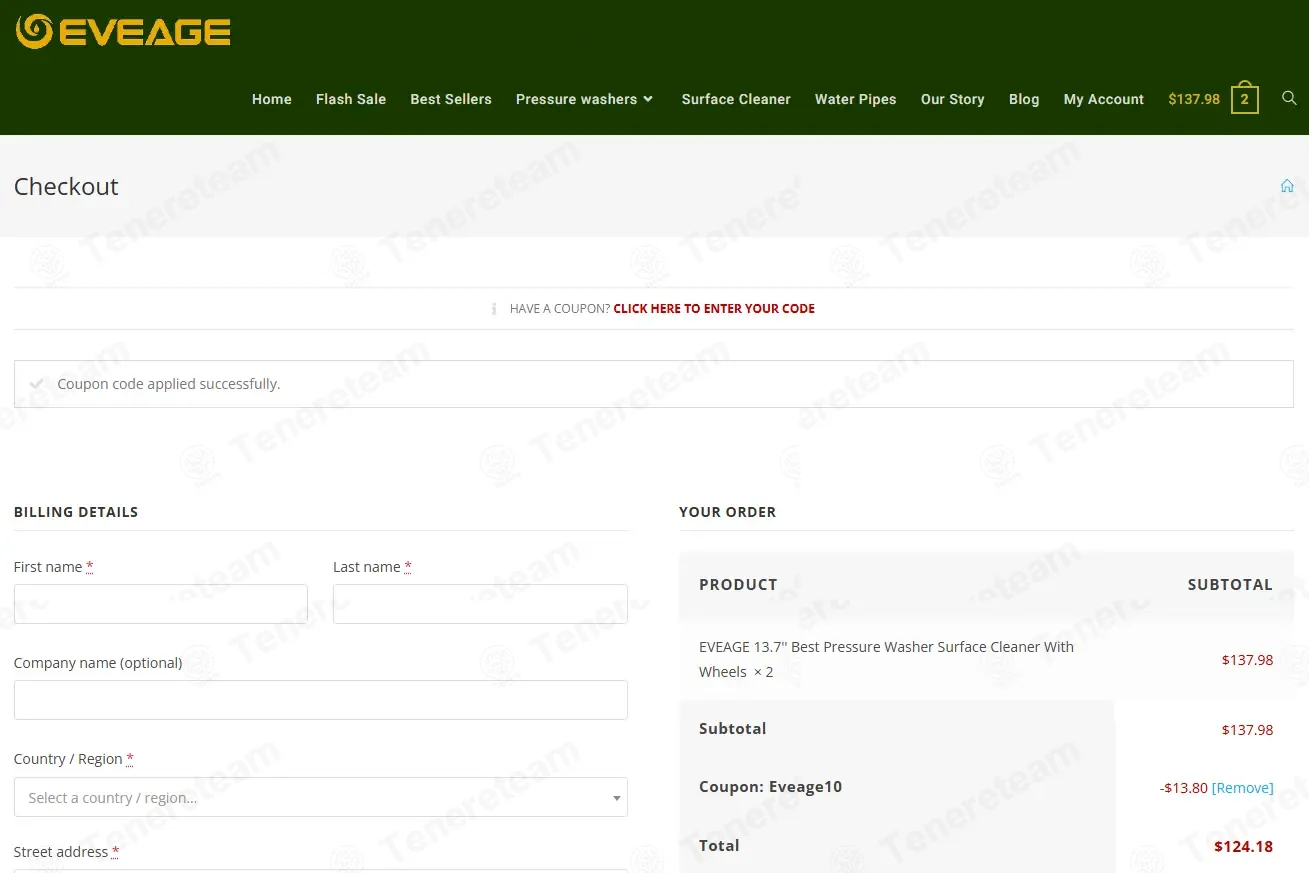Click the EVEAGE logo
Screen dimensions: 1309x873
pos(123,31)
